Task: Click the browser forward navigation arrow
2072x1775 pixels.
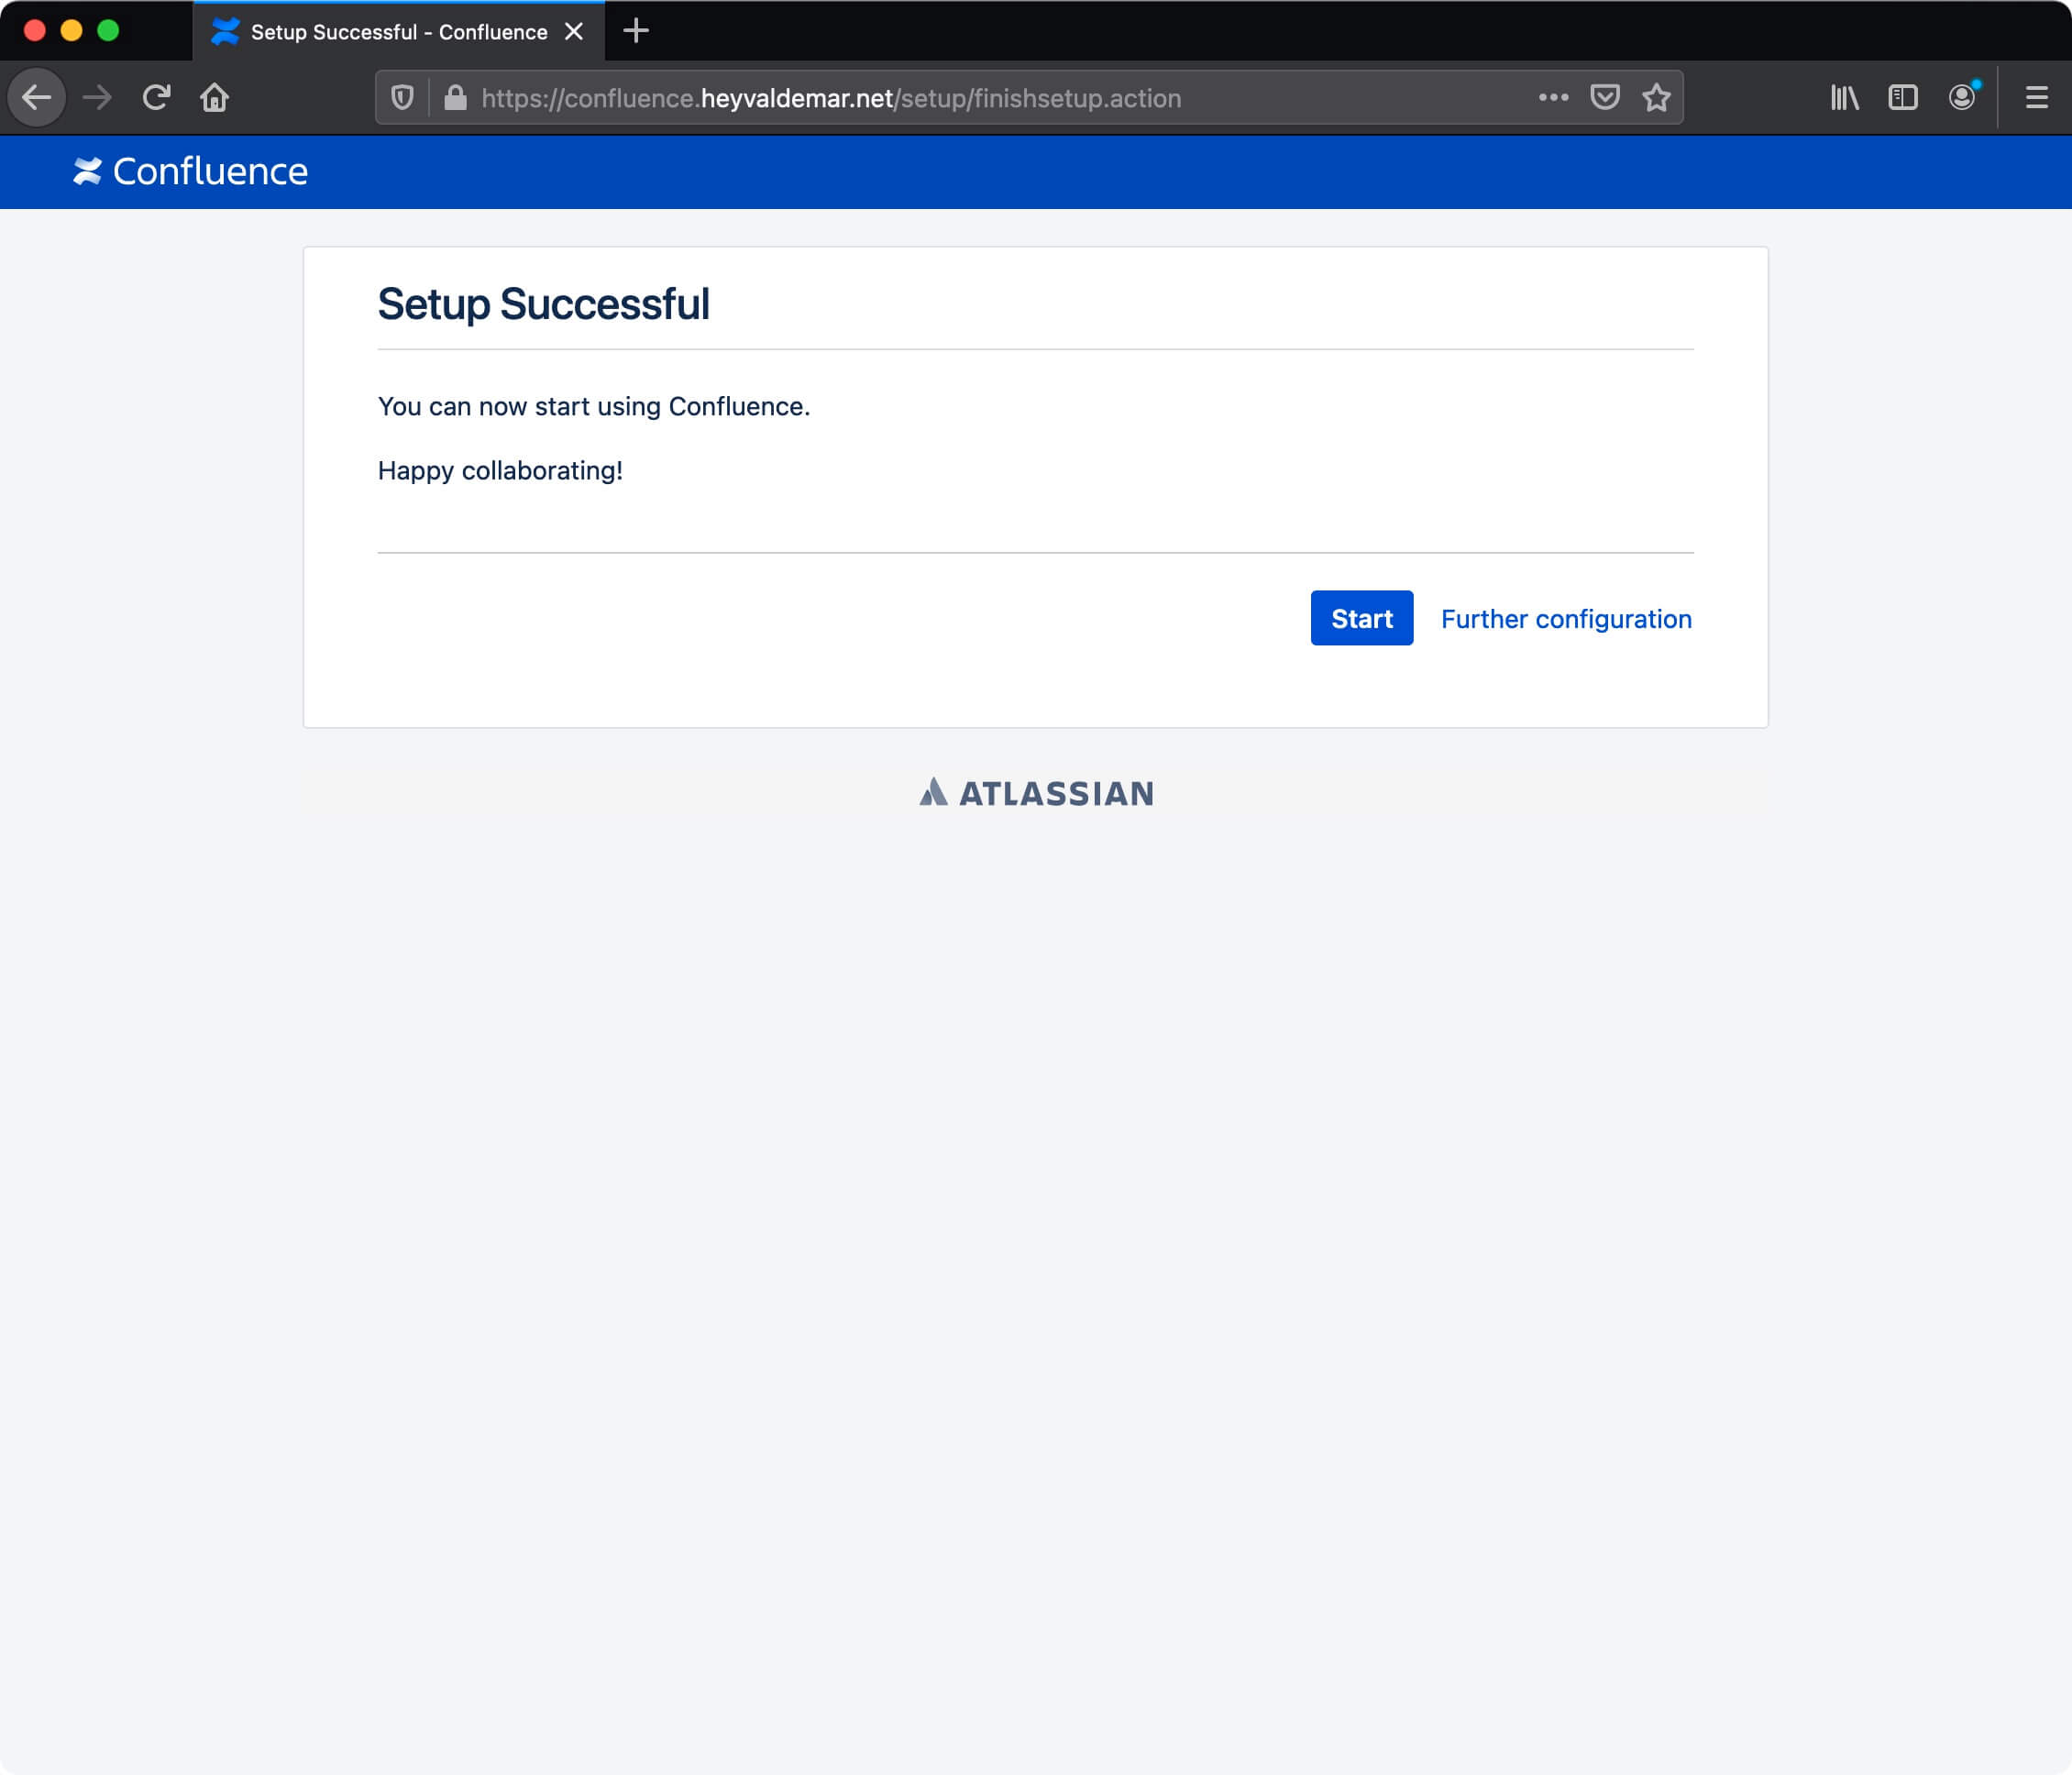Action: [x=97, y=97]
